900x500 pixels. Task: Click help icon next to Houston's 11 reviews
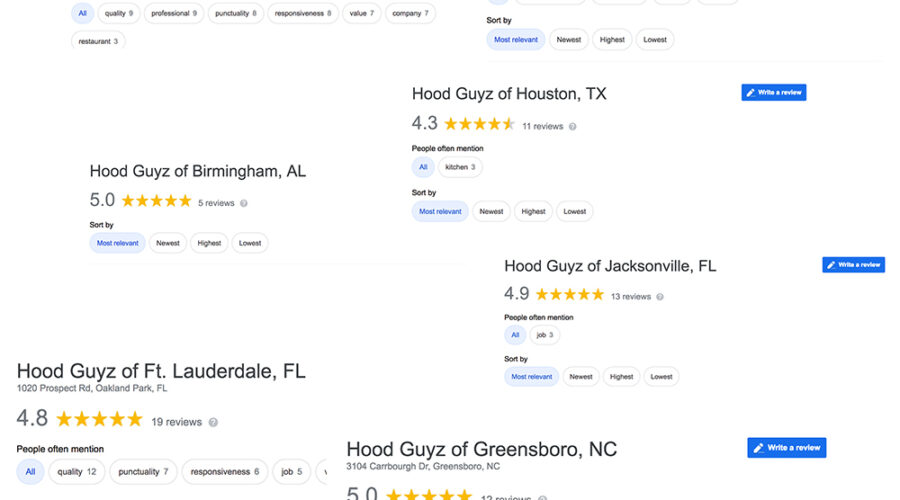(572, 127)
